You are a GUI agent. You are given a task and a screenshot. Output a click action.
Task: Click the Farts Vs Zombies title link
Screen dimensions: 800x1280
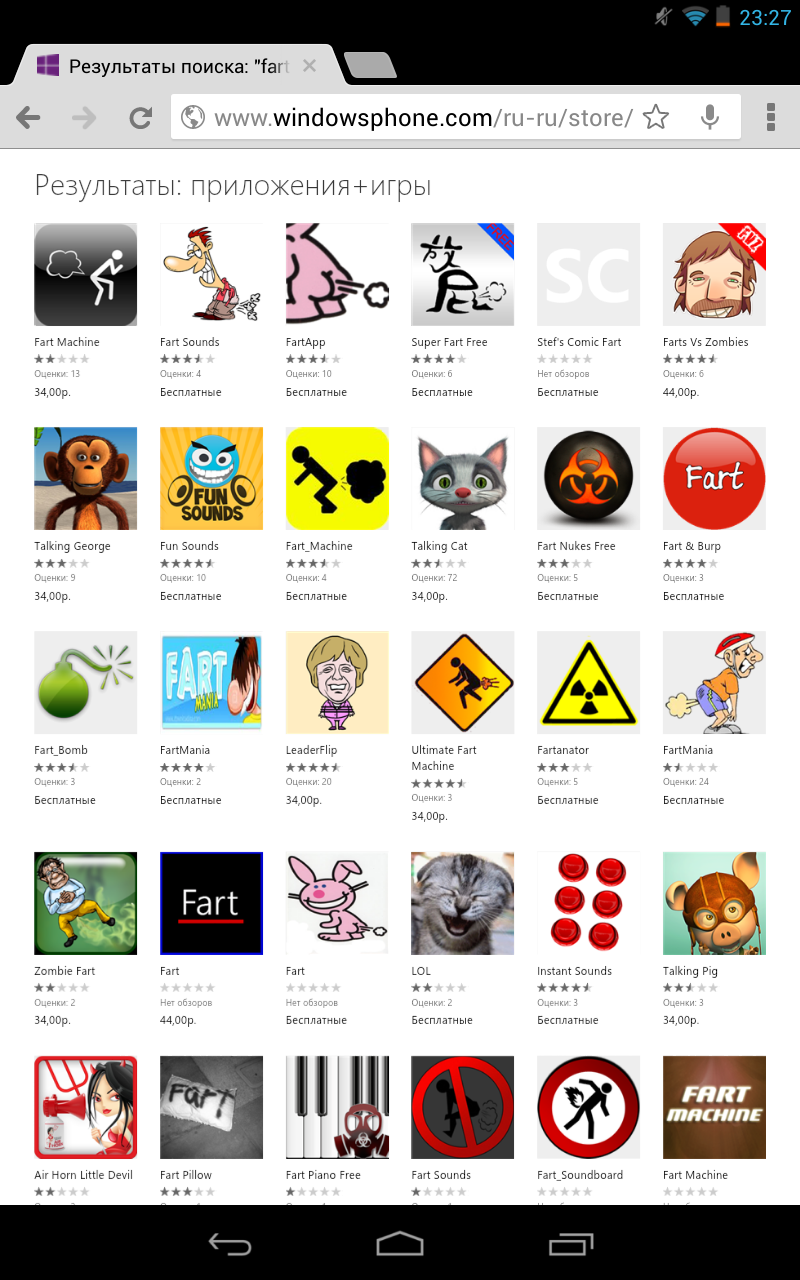[706, 342]
